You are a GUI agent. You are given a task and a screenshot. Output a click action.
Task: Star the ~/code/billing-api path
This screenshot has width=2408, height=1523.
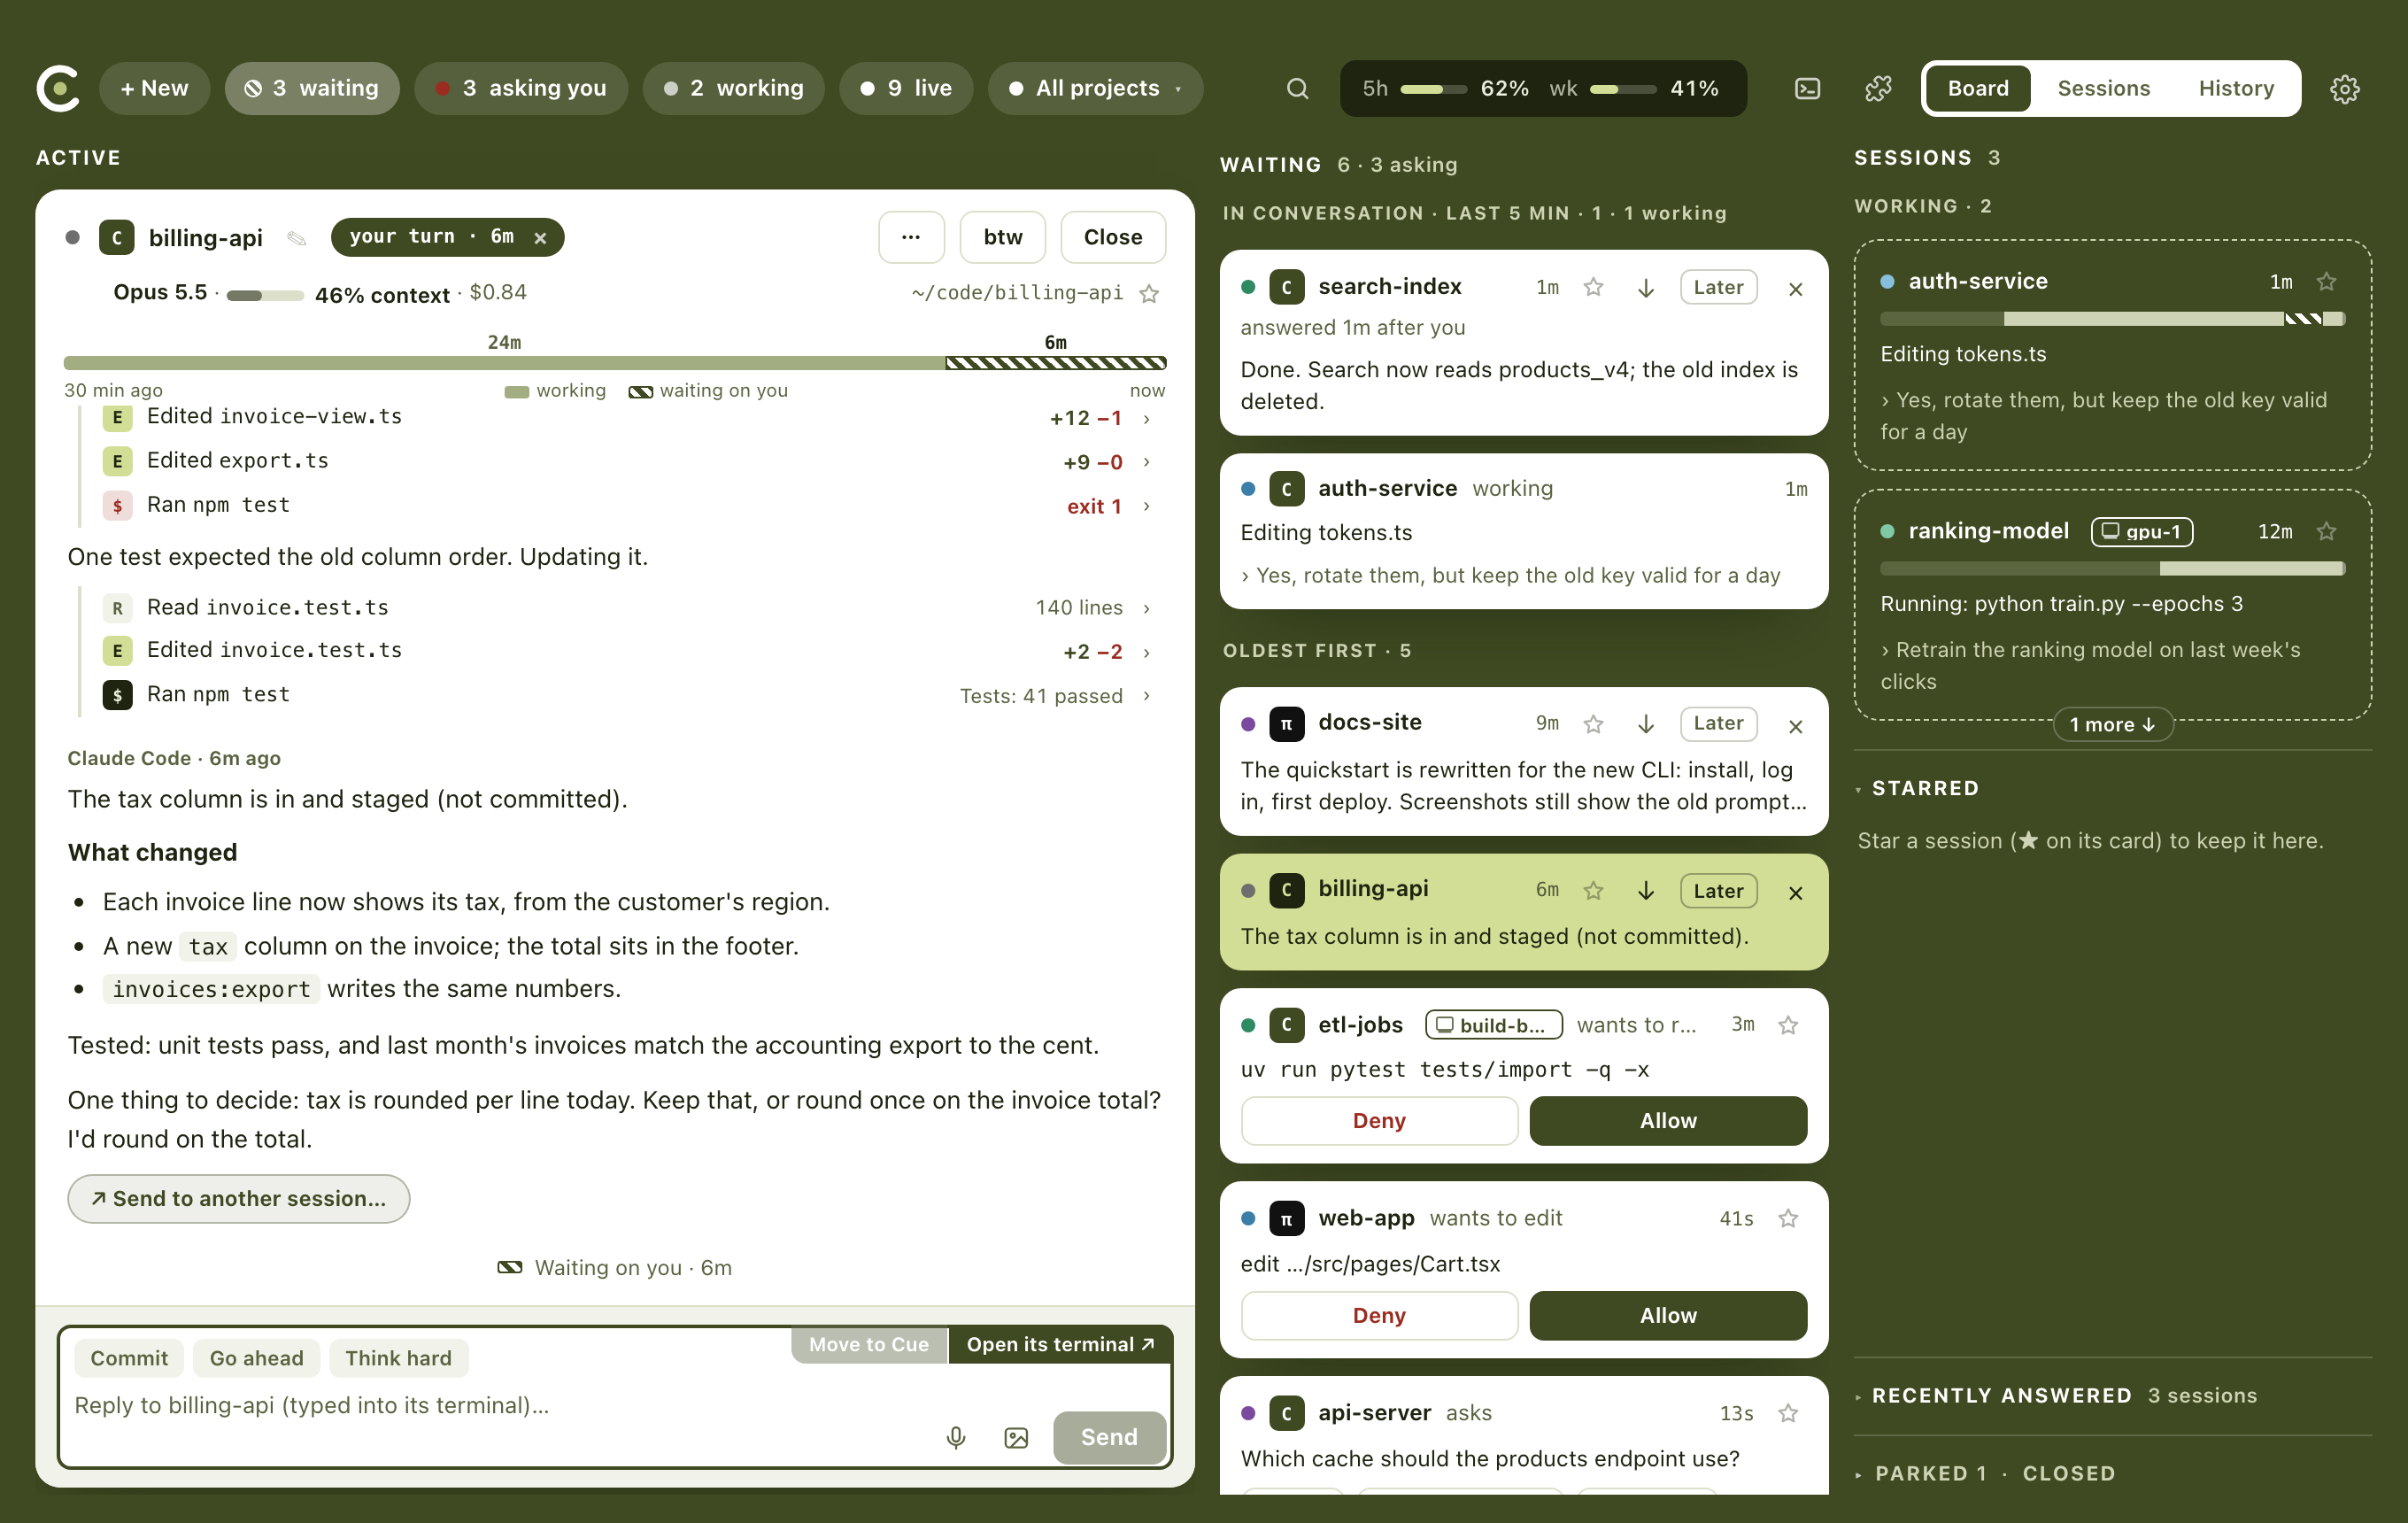pos(1149,293)
